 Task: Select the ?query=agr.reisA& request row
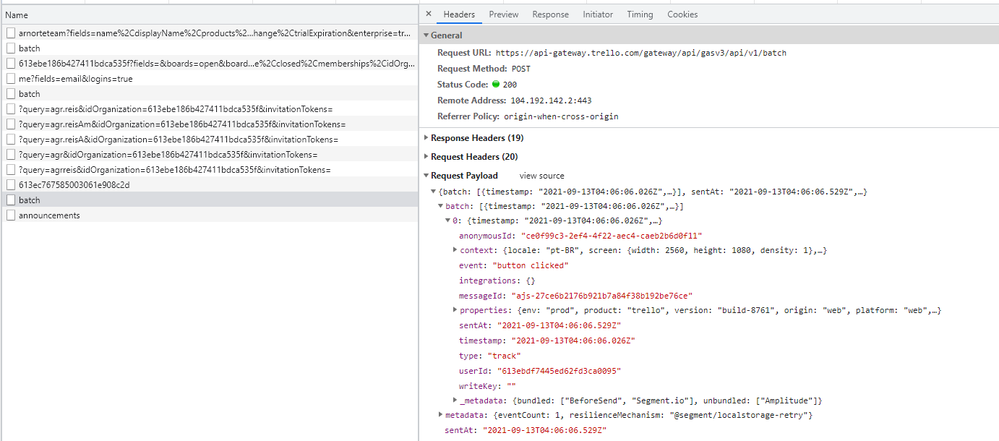click(210, 140)
